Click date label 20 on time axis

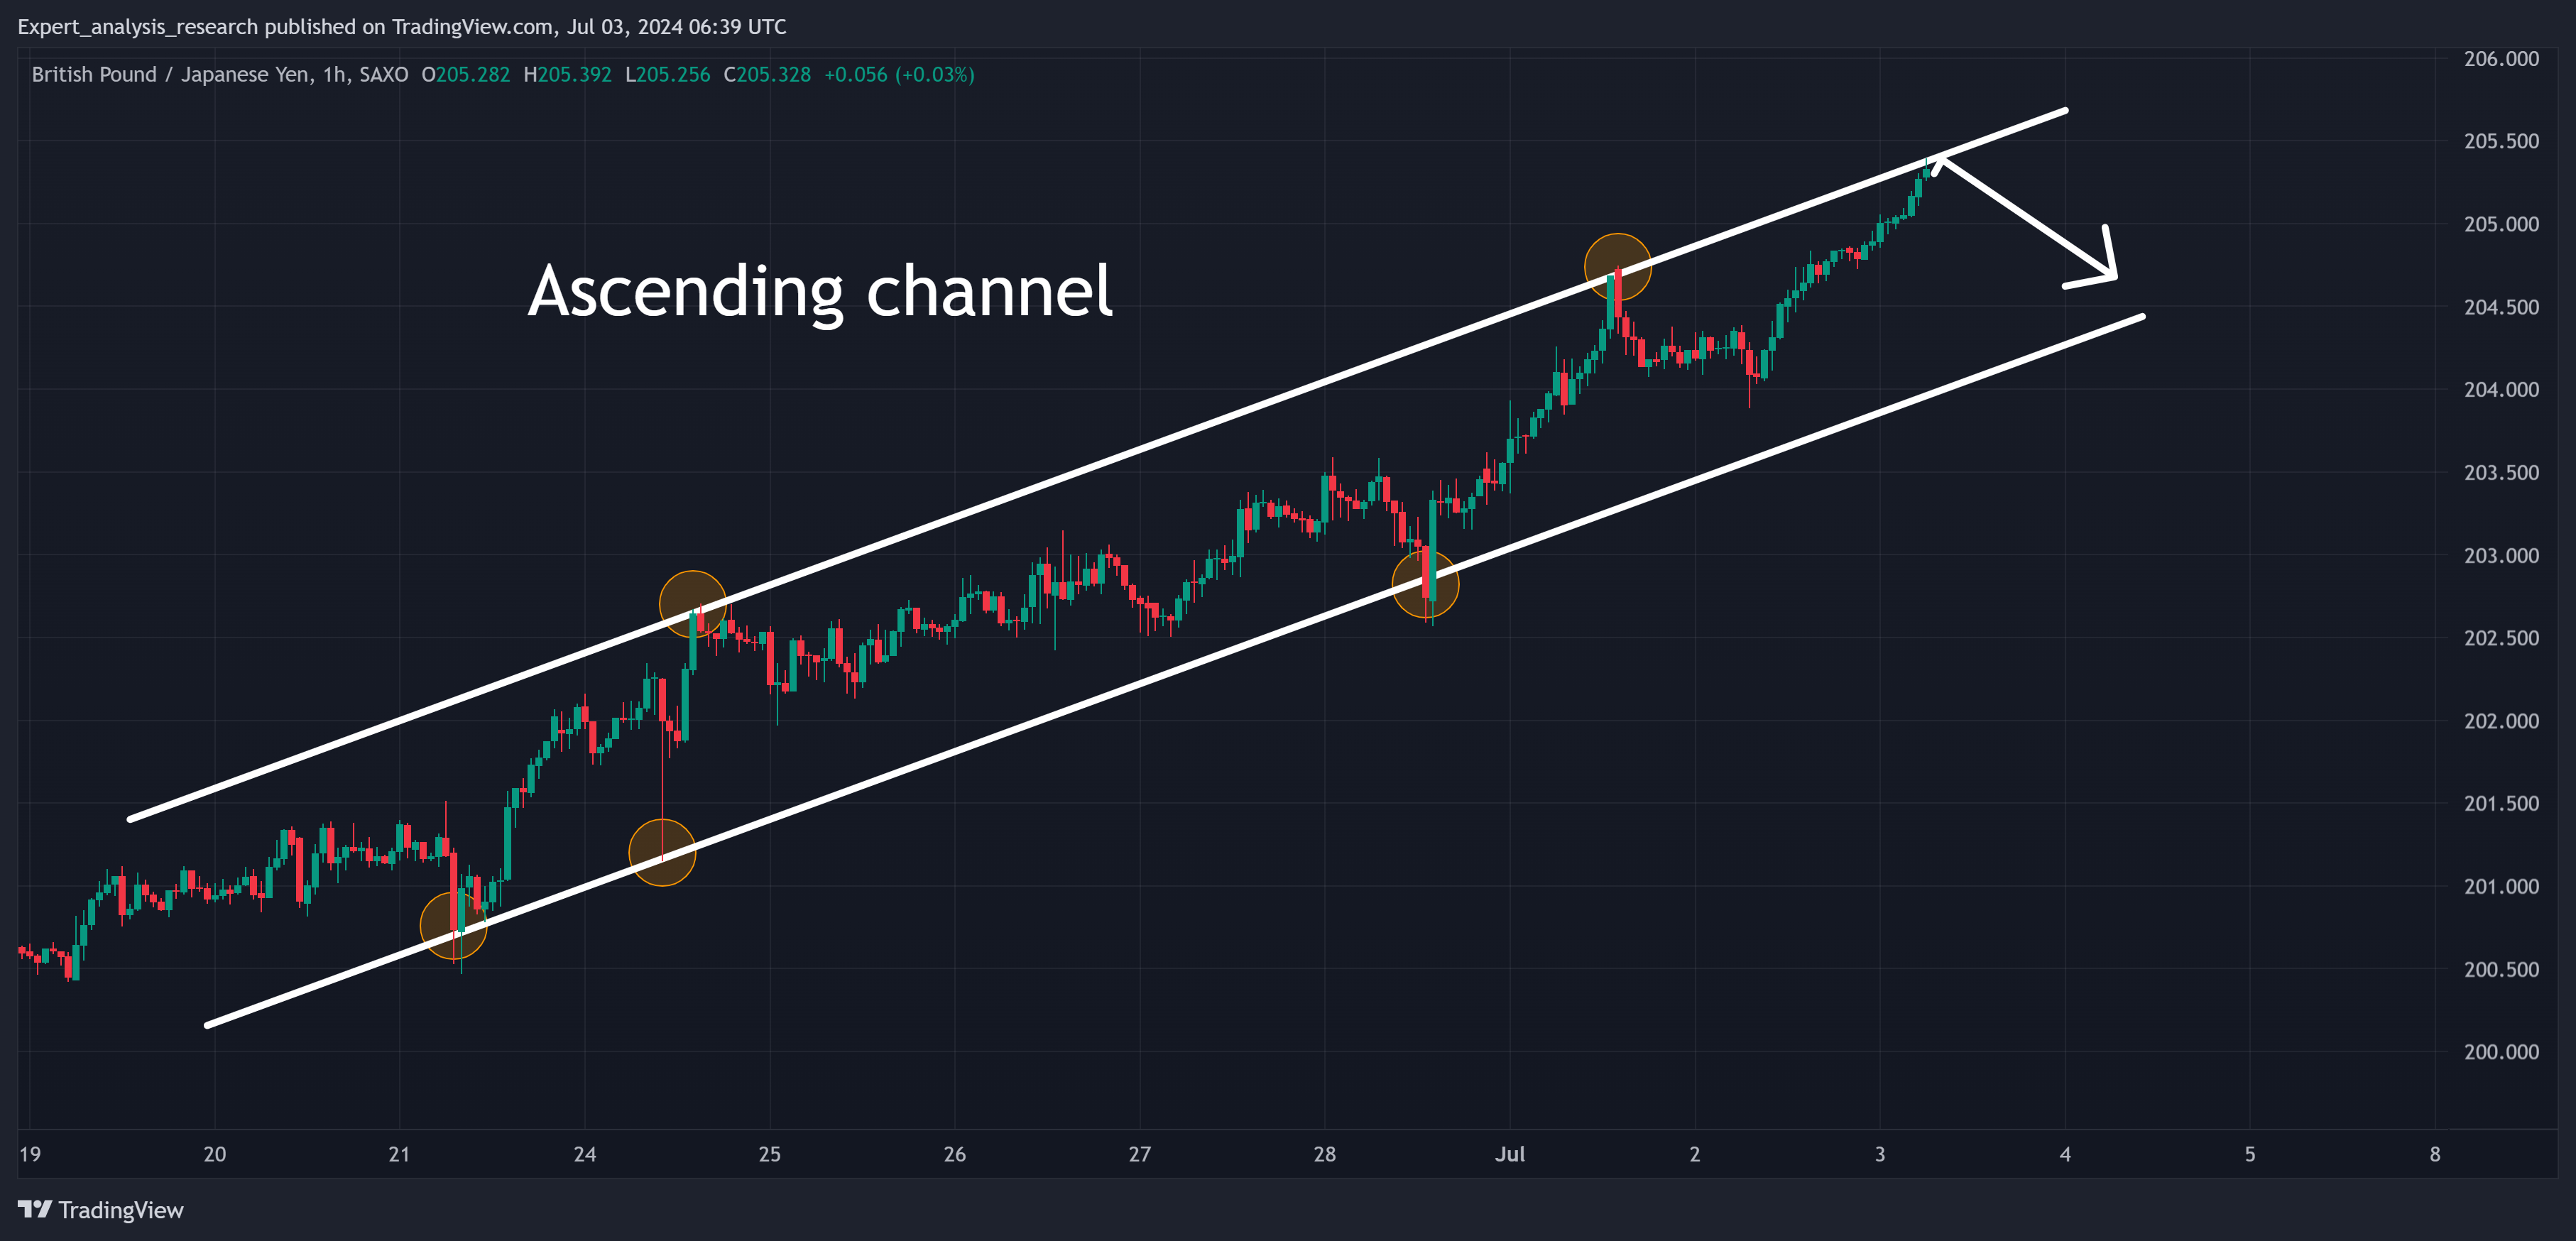(x=215, y=1154)
